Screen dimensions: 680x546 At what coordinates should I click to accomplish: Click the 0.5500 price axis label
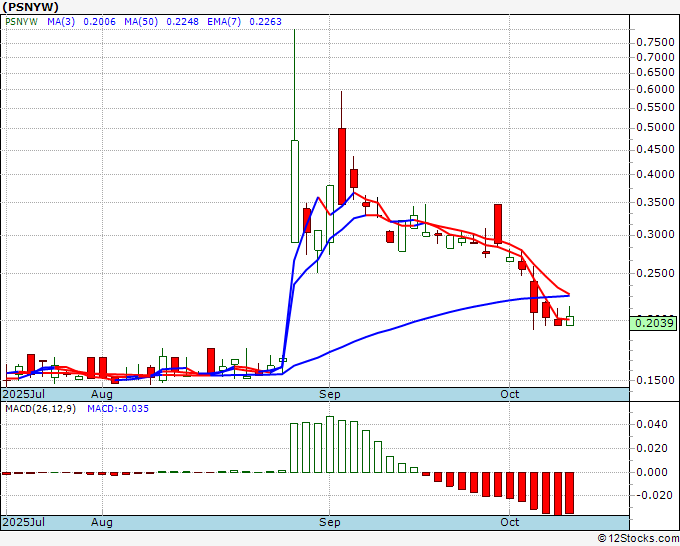click(655, 107)
